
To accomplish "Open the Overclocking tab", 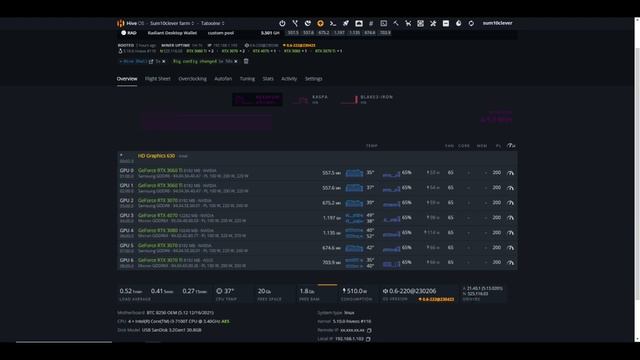I will (x=192, y=79).
